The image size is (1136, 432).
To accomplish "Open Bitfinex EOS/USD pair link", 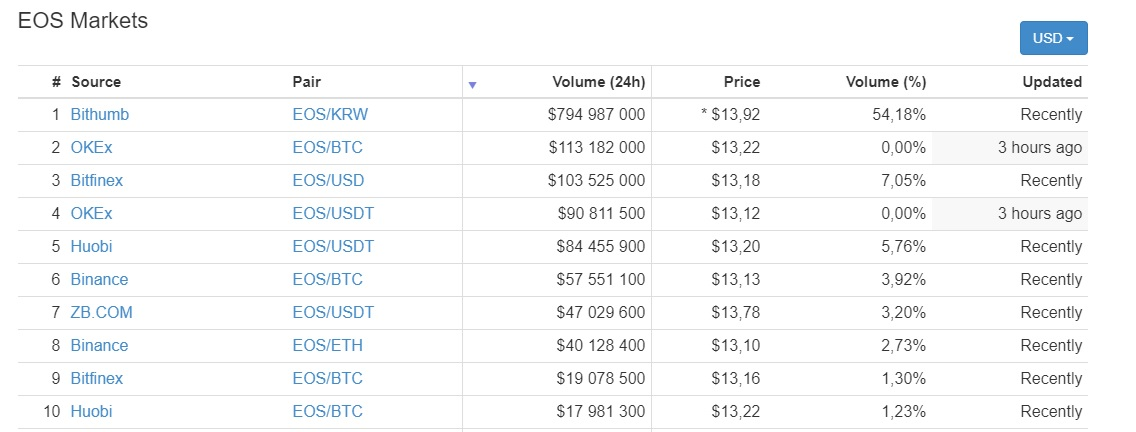I will click(x=328, y=180).
